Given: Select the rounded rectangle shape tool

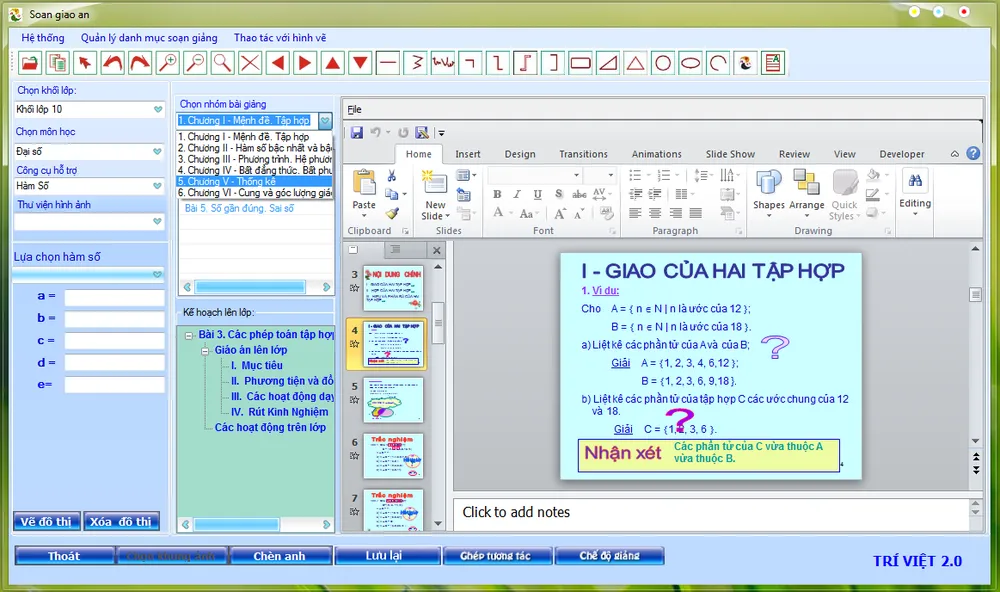Looking at the screenshot, I should (580, 63).
